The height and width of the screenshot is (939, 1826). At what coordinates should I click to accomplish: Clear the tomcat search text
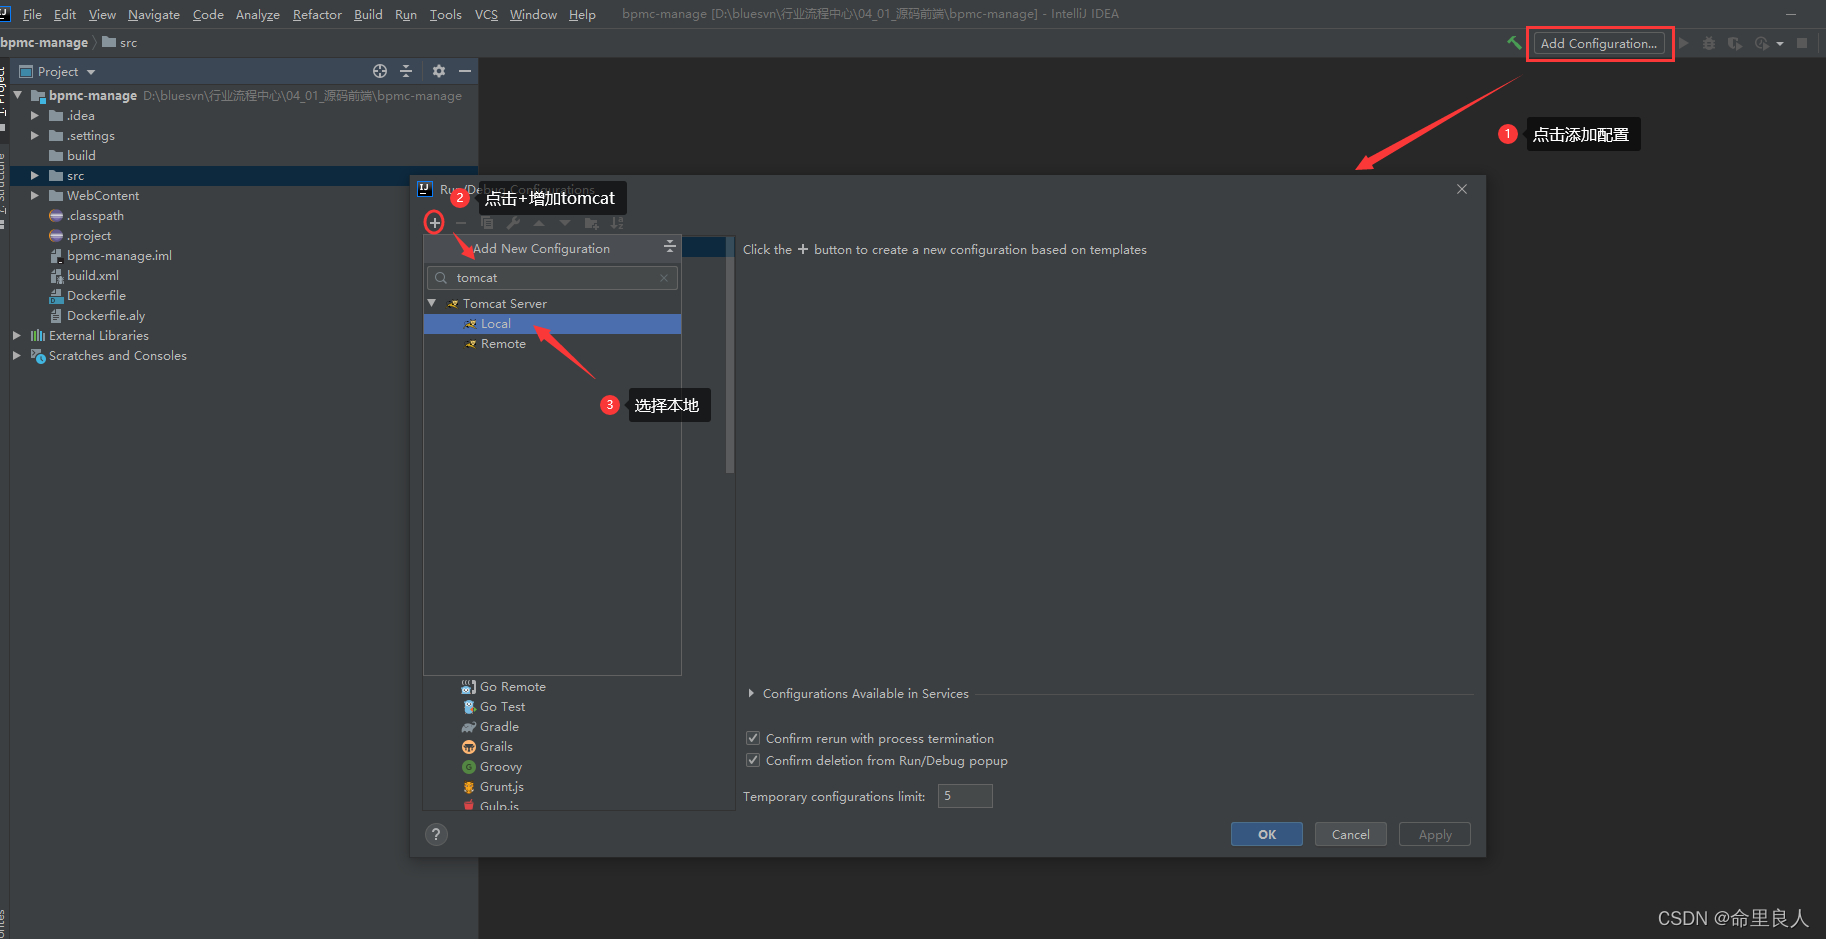[x=664, y=278]
